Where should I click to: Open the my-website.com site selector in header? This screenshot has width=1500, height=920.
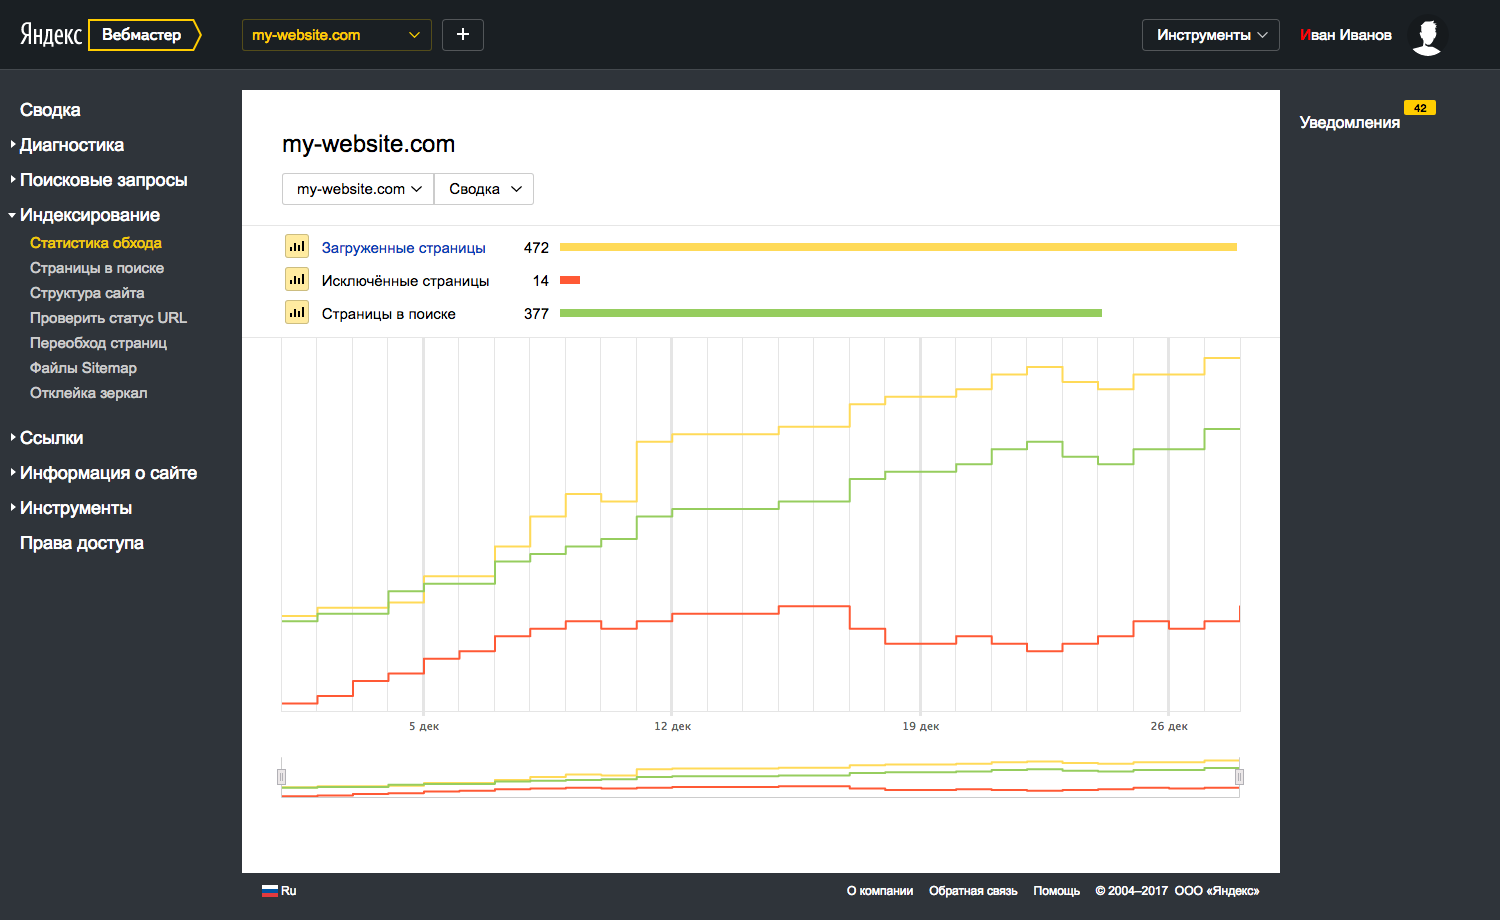point(337,35)
